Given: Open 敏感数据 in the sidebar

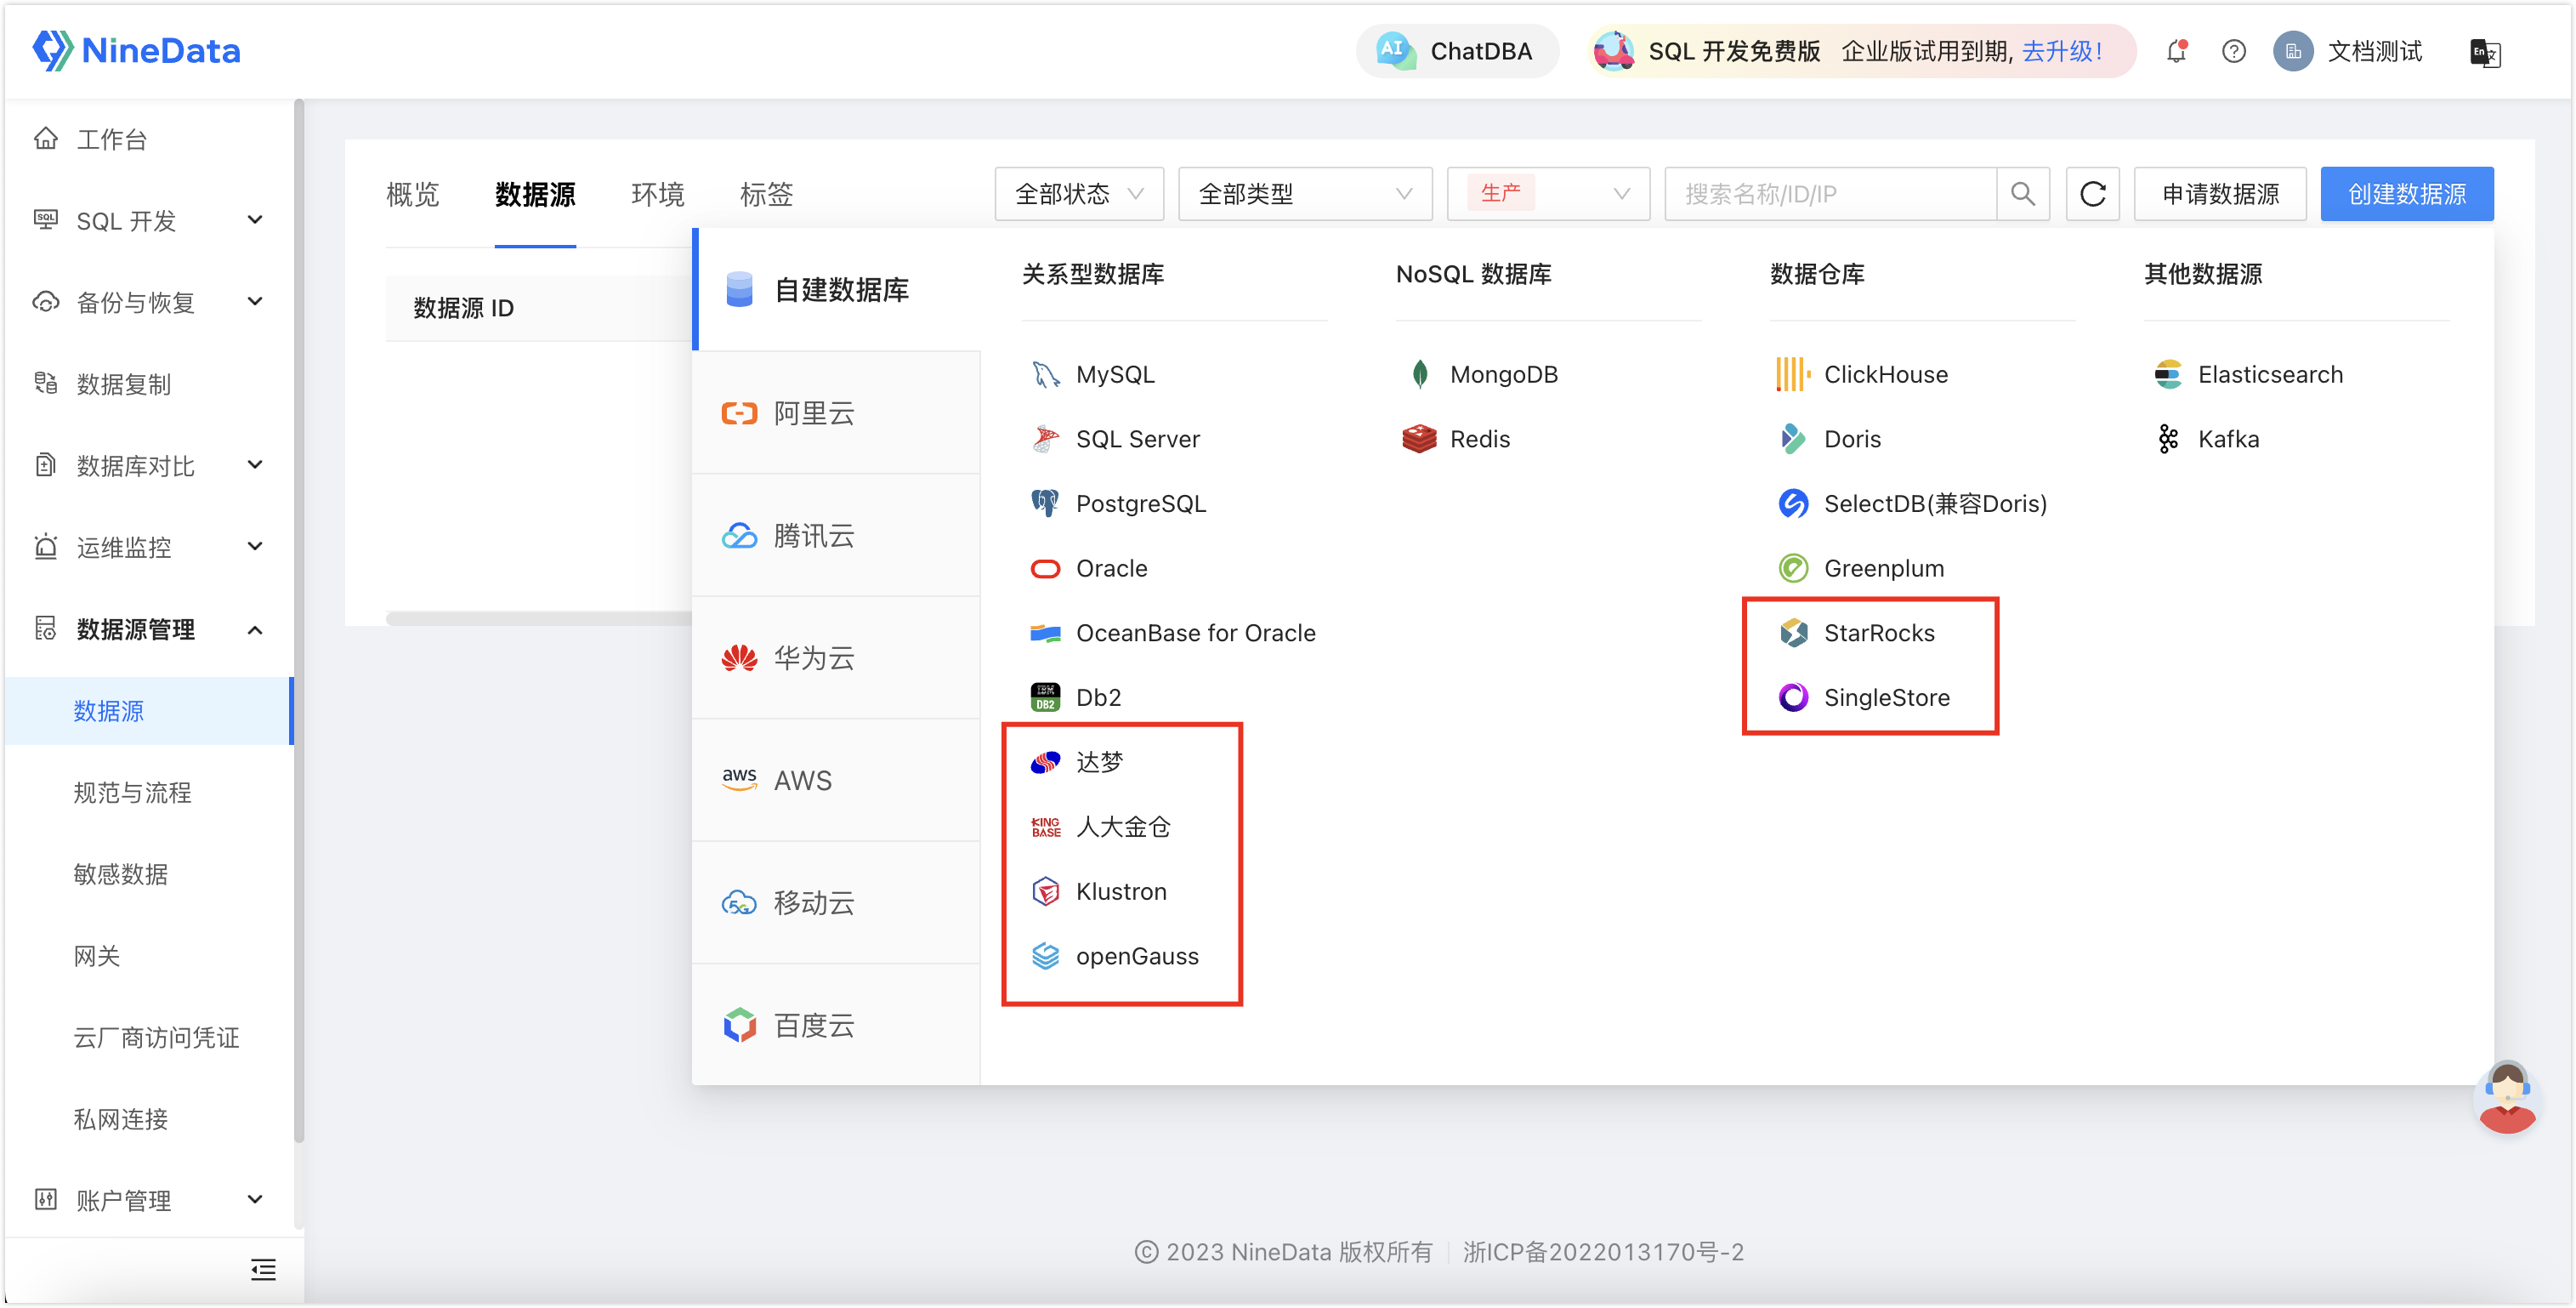Looking at the screenshot, I should (x=120, y=874).
